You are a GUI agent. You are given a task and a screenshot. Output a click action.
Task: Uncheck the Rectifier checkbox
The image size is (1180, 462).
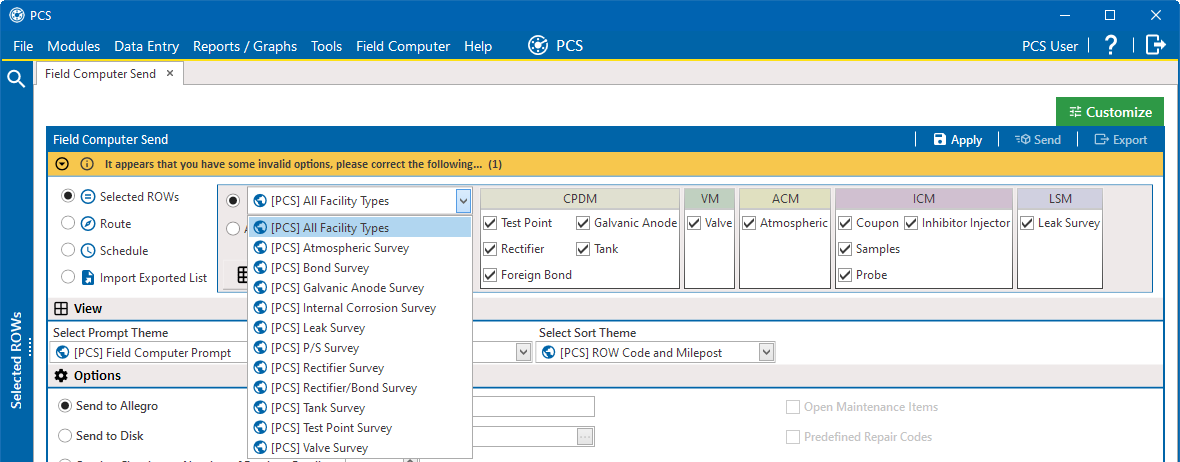pyautogui.click(x=490, y=248)
